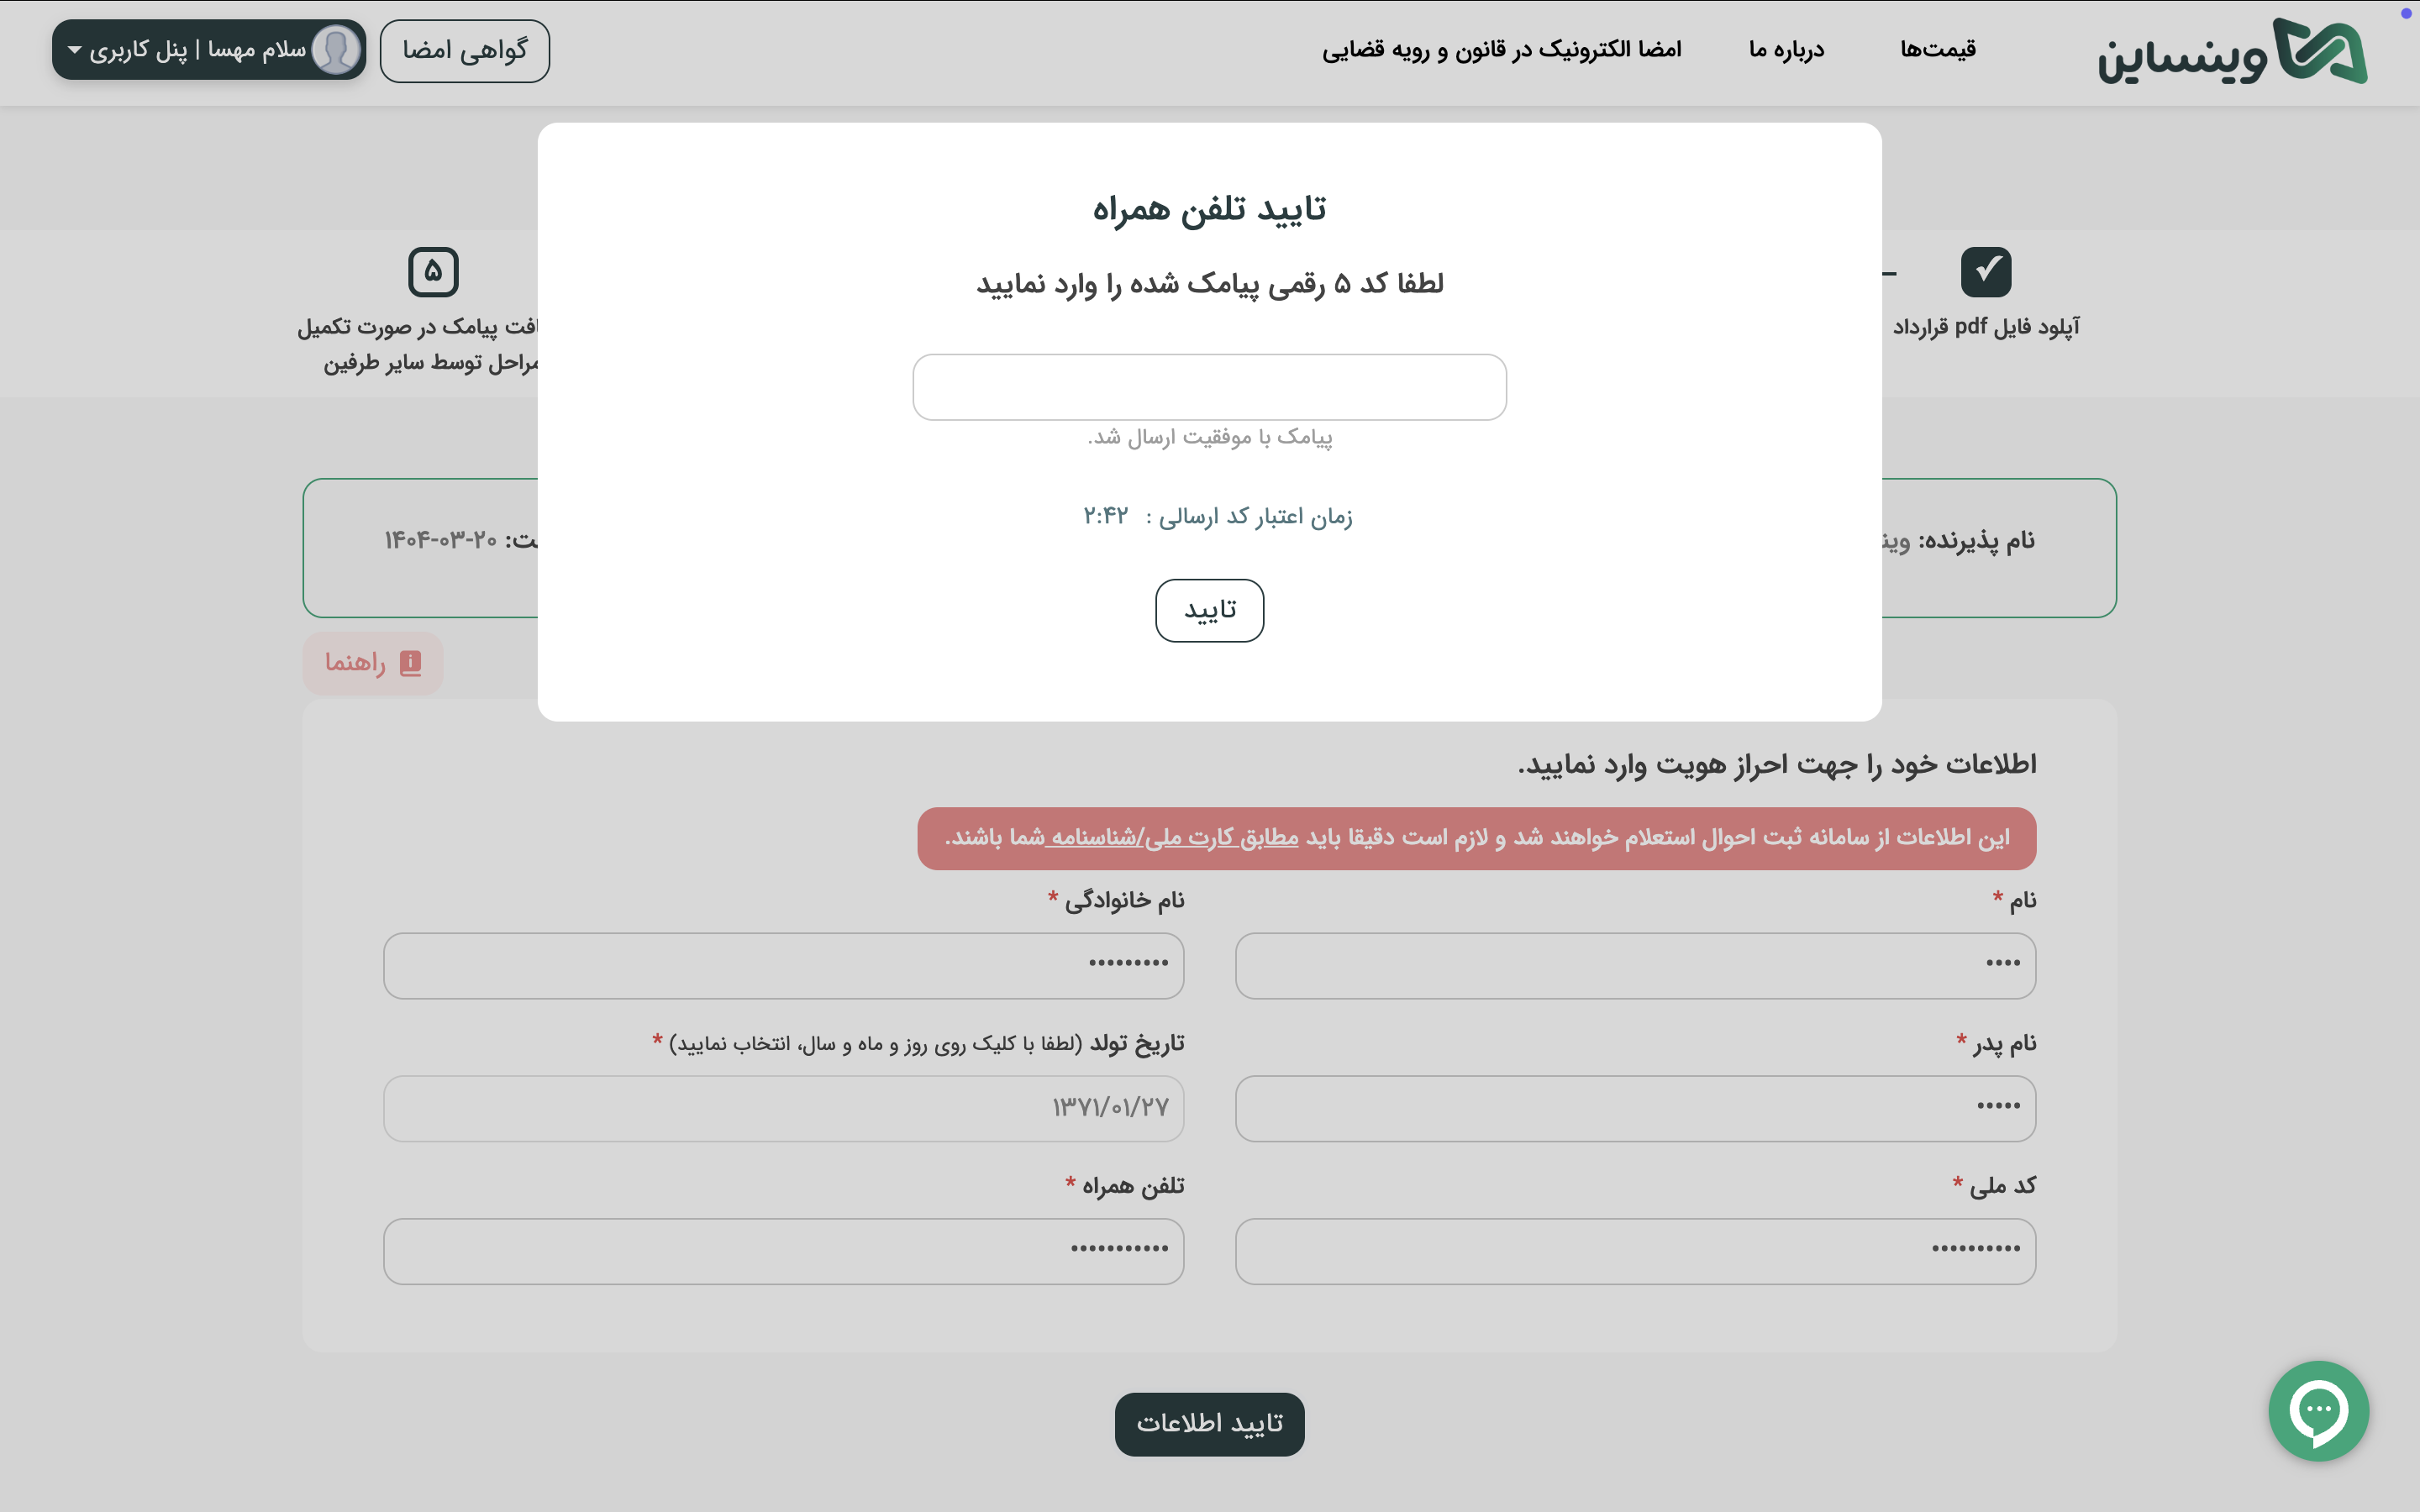Click the book icon on the راهنما button
The height and width of the screenshot is (1512, 2420).
(410, 663)
